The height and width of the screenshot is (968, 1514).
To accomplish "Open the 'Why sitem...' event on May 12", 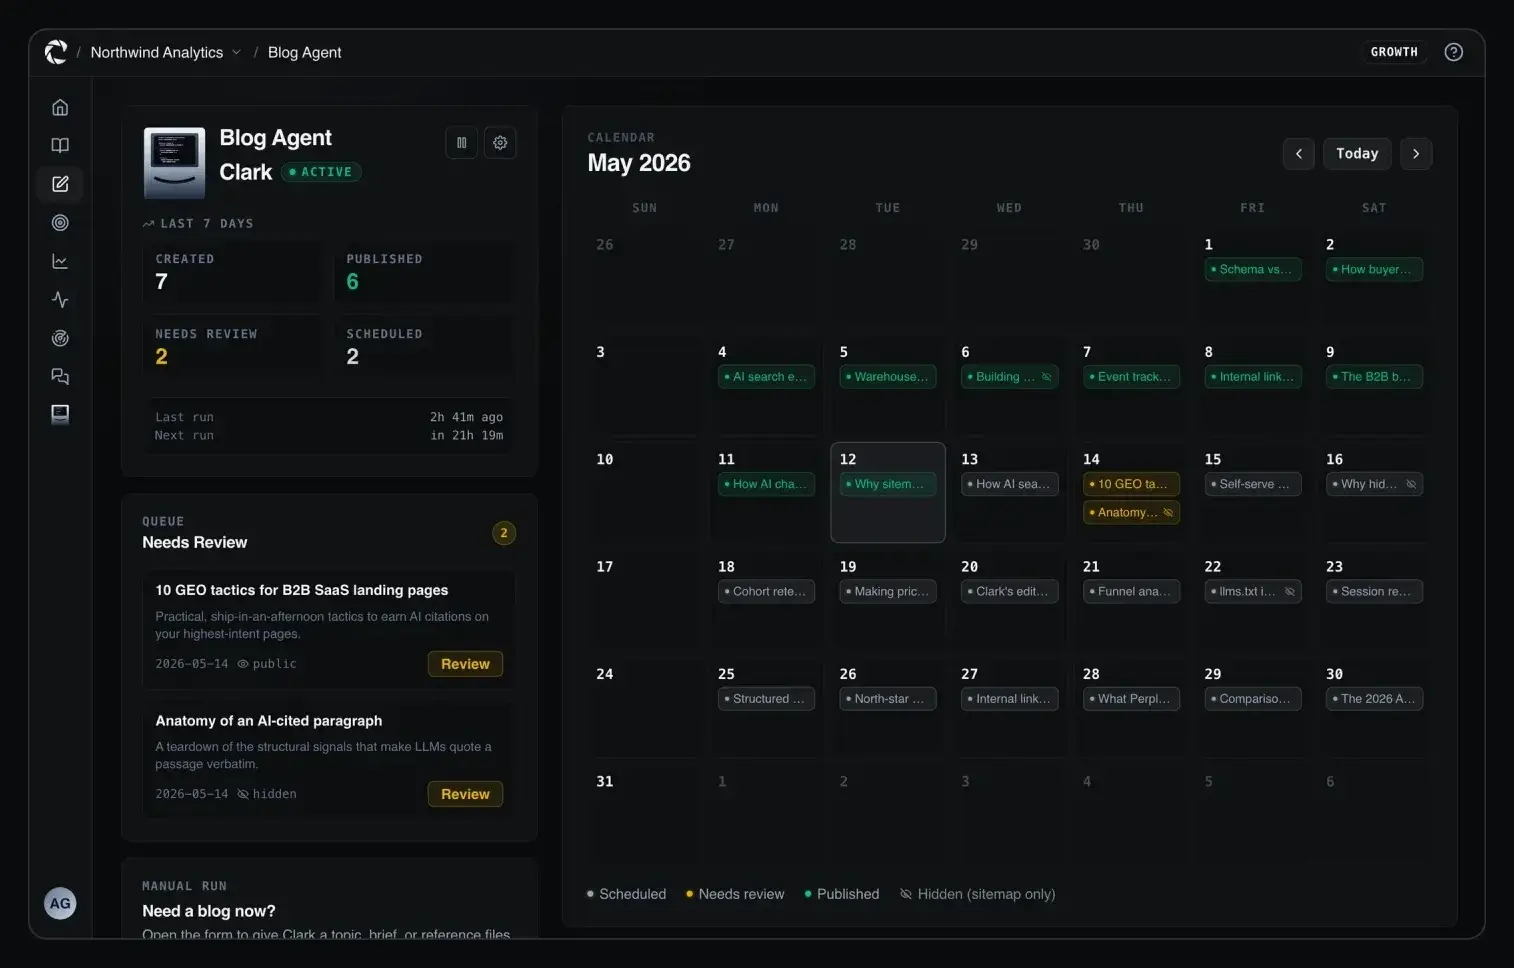I will 888,484.
